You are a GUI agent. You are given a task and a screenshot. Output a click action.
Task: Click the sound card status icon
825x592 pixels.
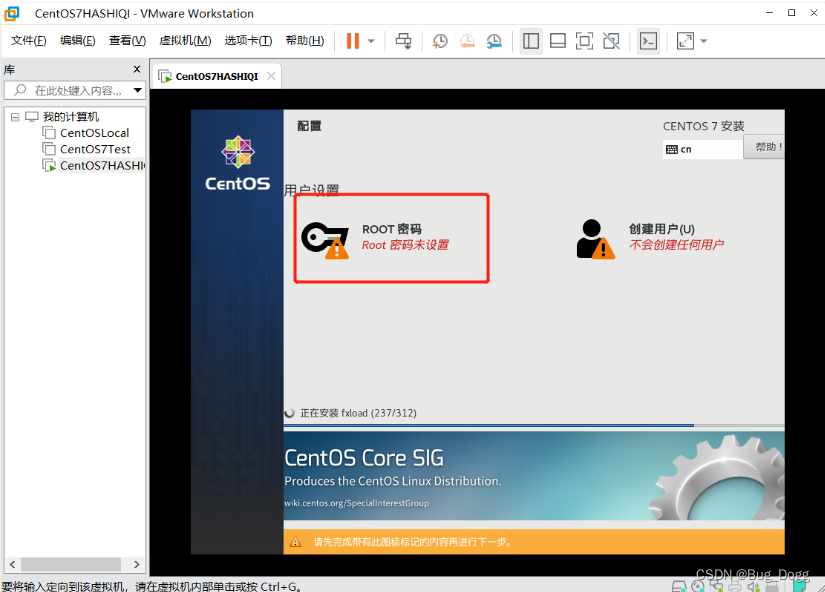753,586
